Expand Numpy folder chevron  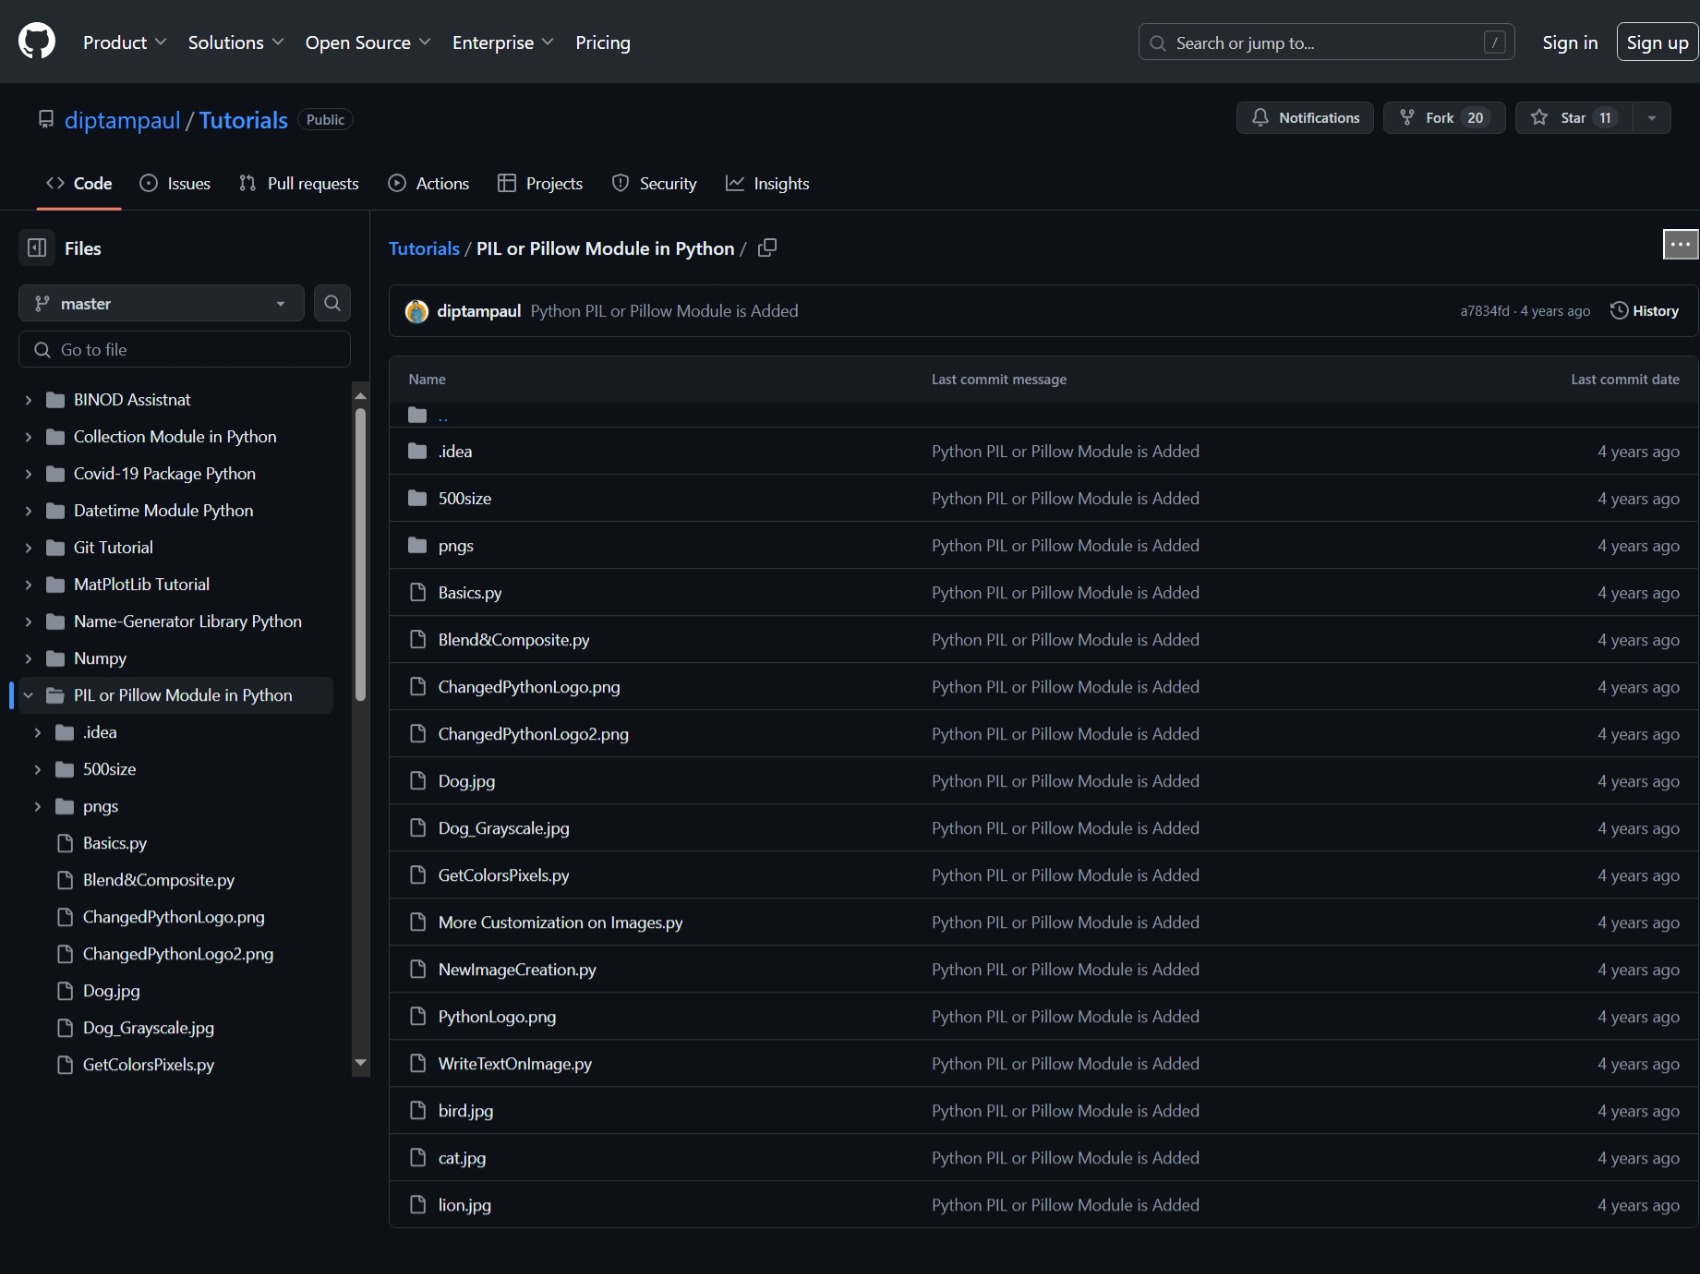pos(28,659)
